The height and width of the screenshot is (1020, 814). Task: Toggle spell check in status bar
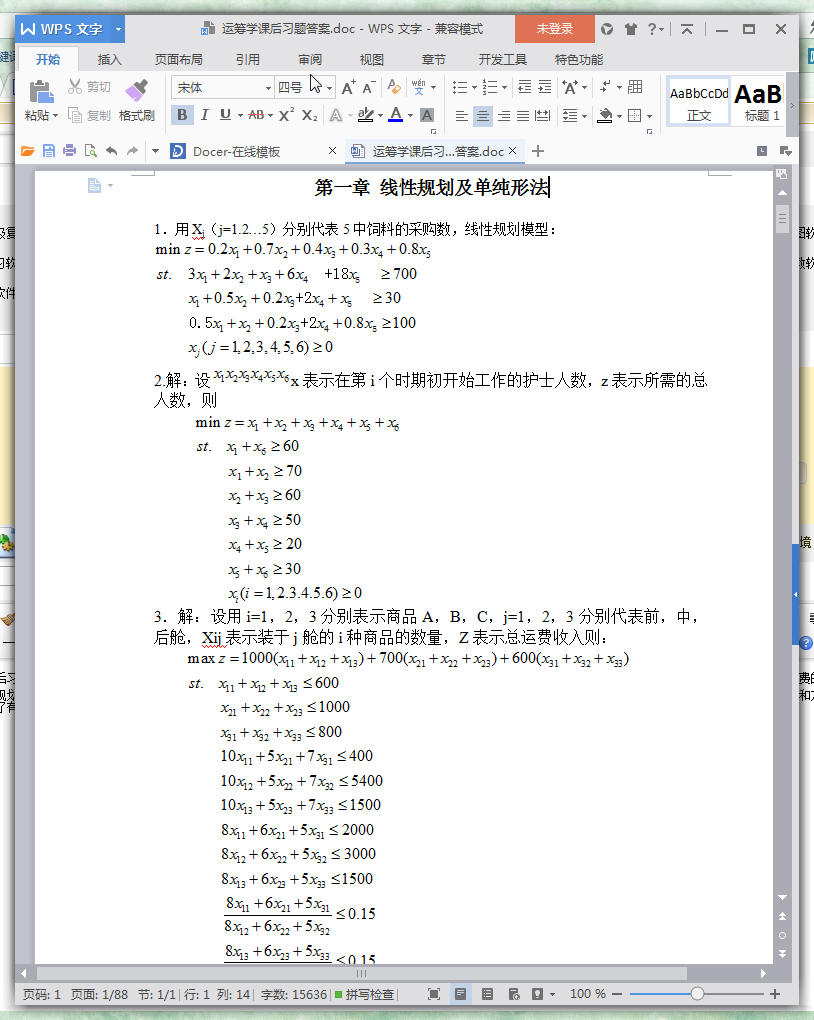pyautogui.click(x=364, y=994)
